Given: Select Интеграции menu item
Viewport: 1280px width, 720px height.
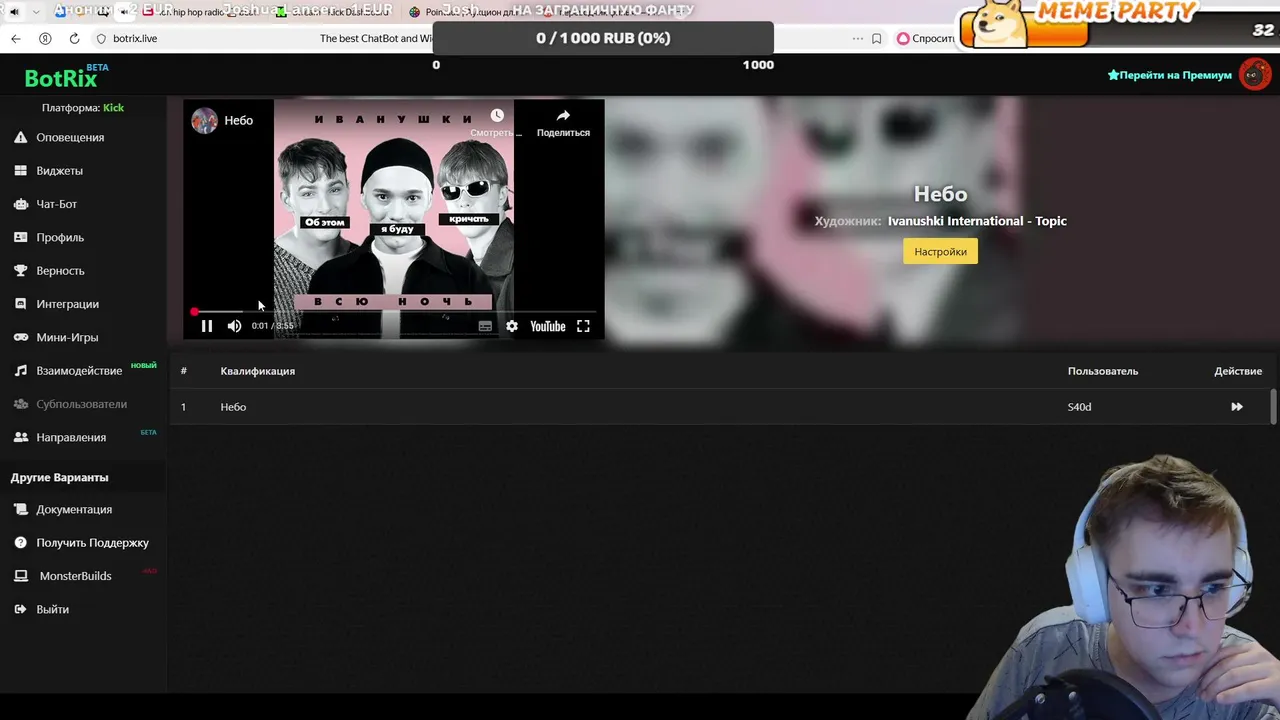Looking at the screenshot, I should click(67, 304).
